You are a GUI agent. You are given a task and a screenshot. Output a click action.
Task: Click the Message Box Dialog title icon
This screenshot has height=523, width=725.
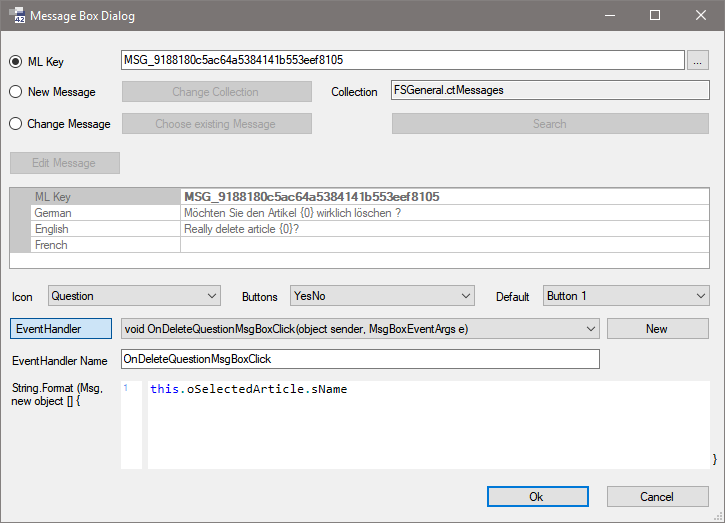17,15
